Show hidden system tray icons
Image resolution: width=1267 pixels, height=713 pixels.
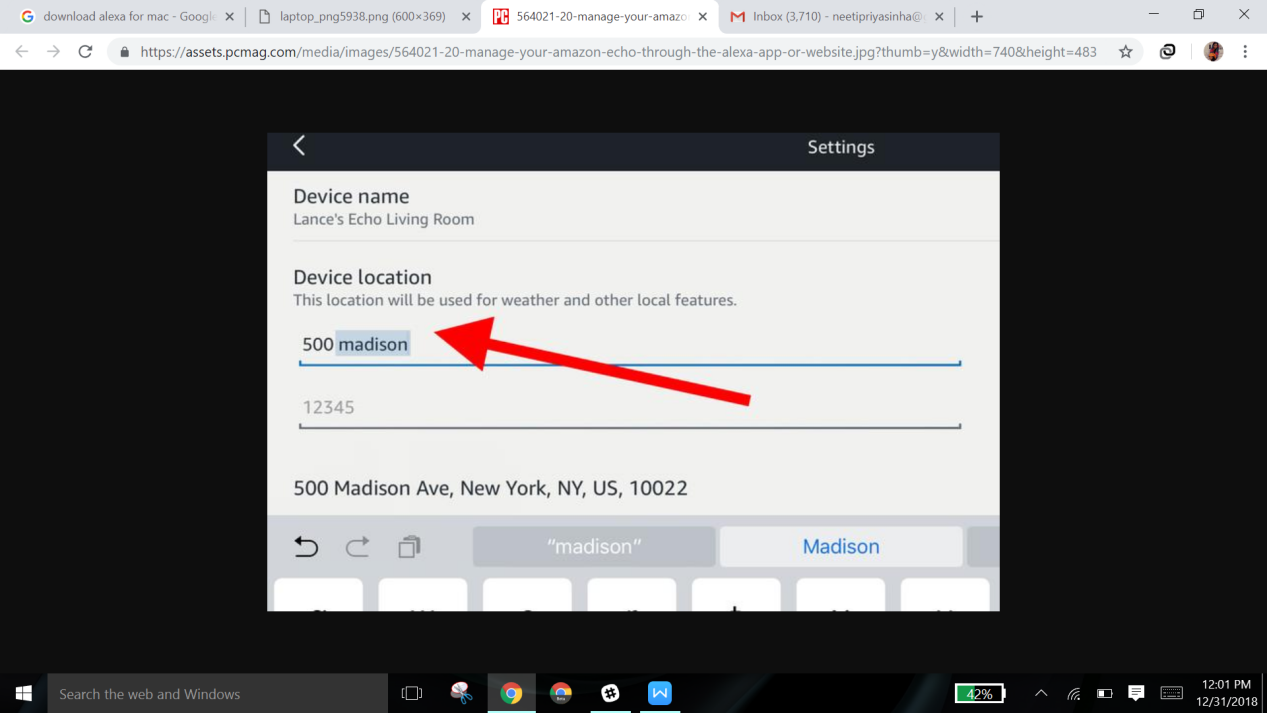tap(1041, 693)
